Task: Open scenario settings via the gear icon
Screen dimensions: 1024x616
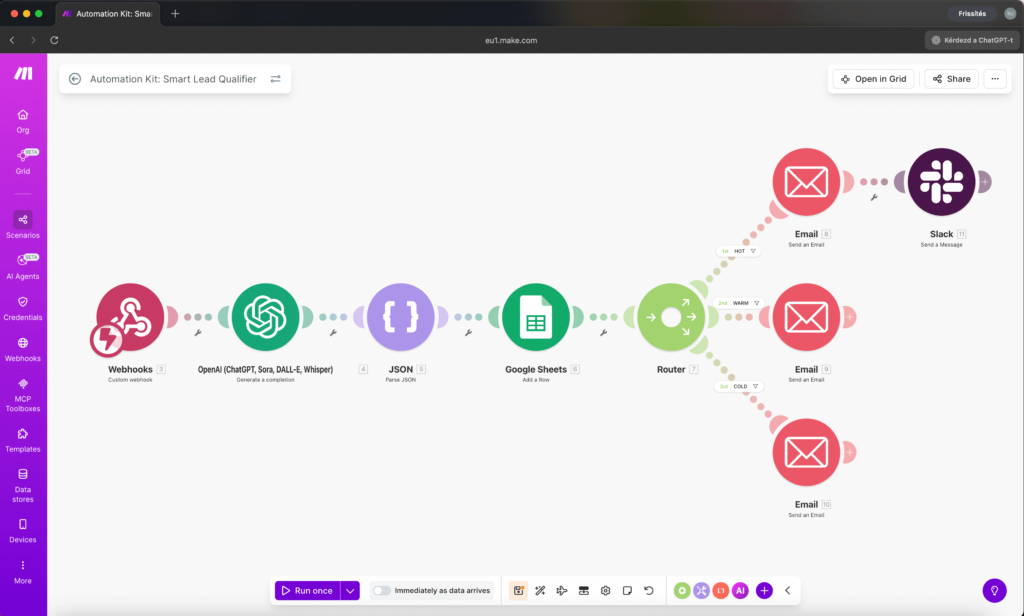Action: pyautogui.click(x=605, y=590)
